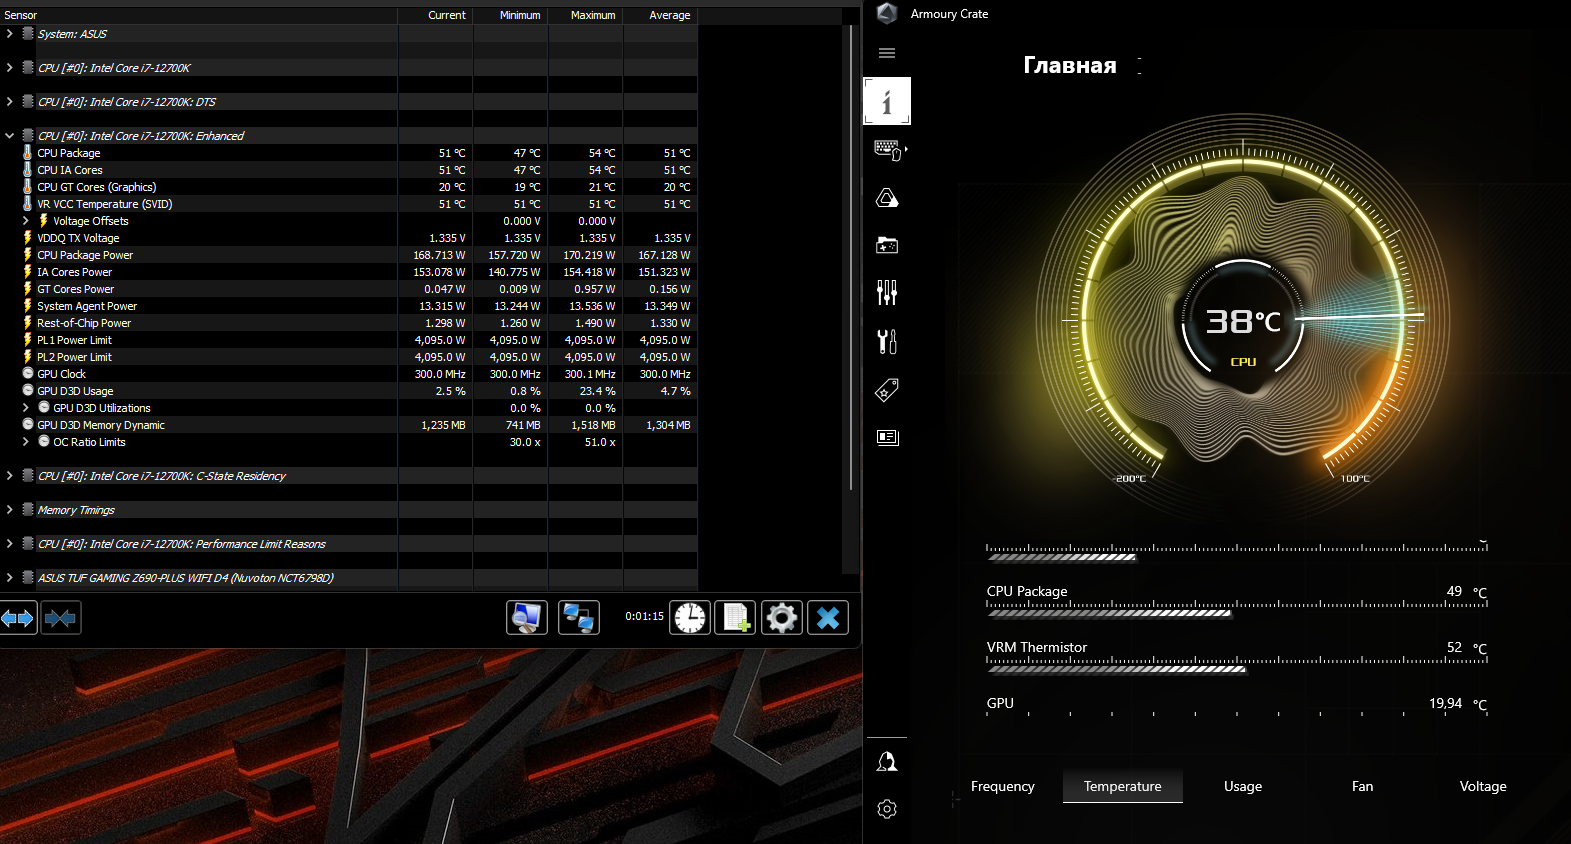1571x844 pixels.
Task: Click the Armoury Crate window title
Action: click(x=949, y=14)
